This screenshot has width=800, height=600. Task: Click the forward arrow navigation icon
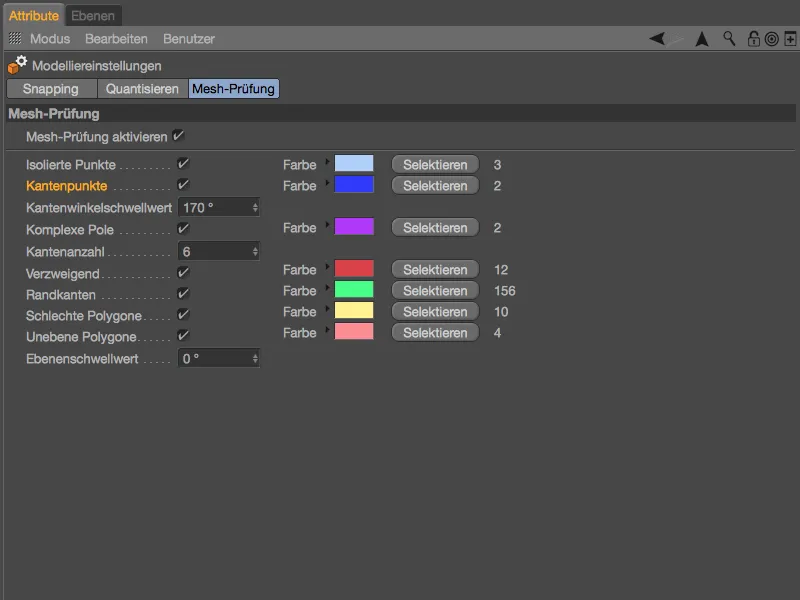(x=676, y=39)
